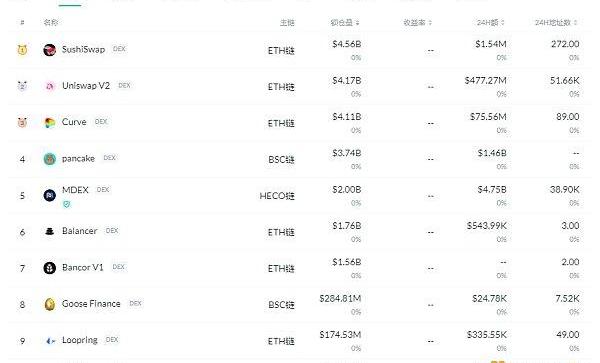Click the Balancer logo icon
600x363 pixels.
50,231
